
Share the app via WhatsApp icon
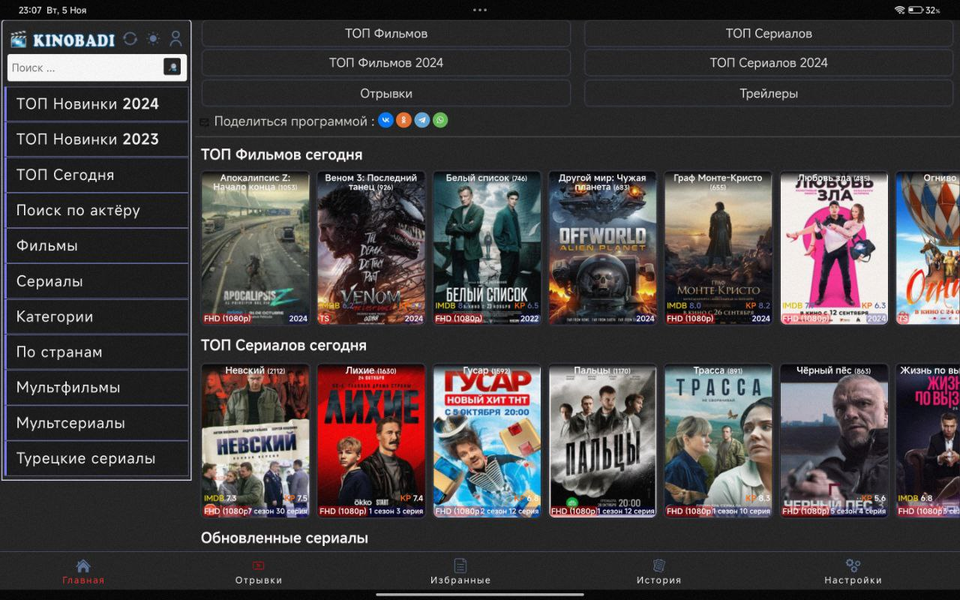click(x=440, y=120)
